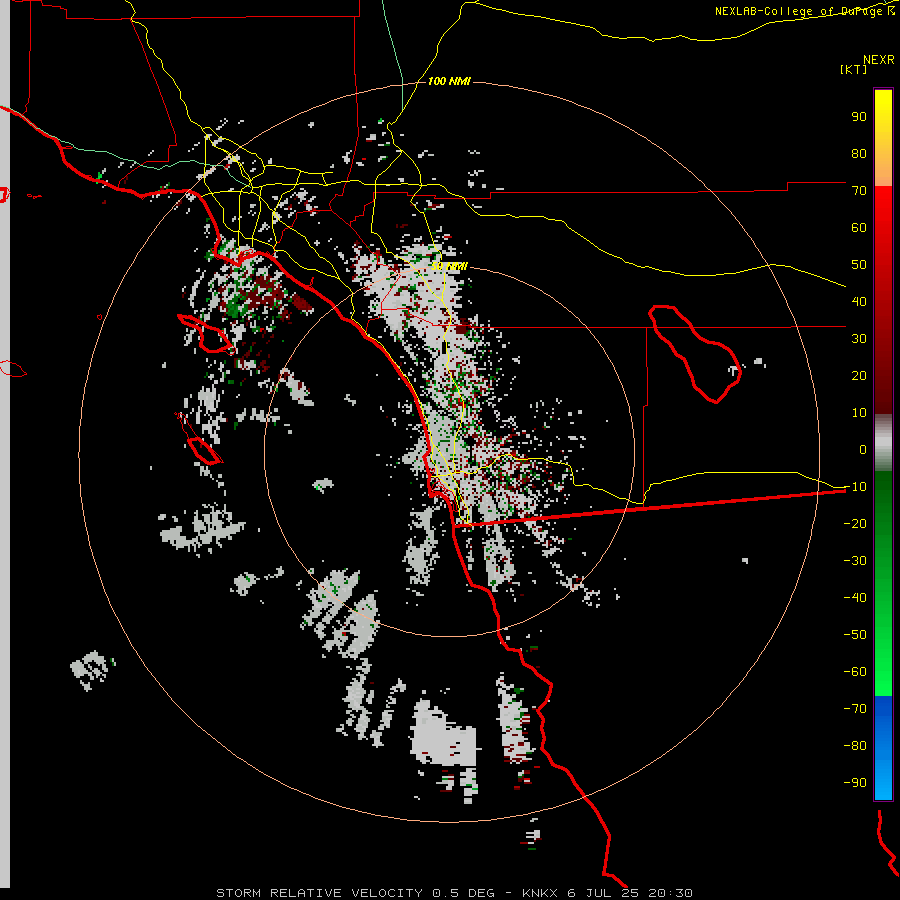Select the 30 scale value label

point(859,339)
